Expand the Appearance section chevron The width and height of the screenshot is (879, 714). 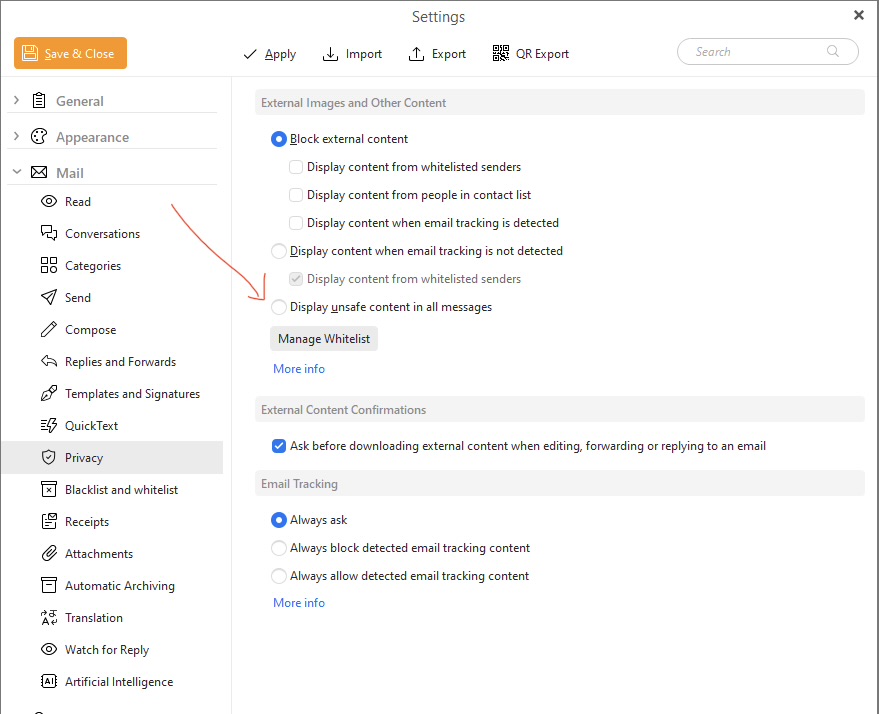tap(16, 136)
